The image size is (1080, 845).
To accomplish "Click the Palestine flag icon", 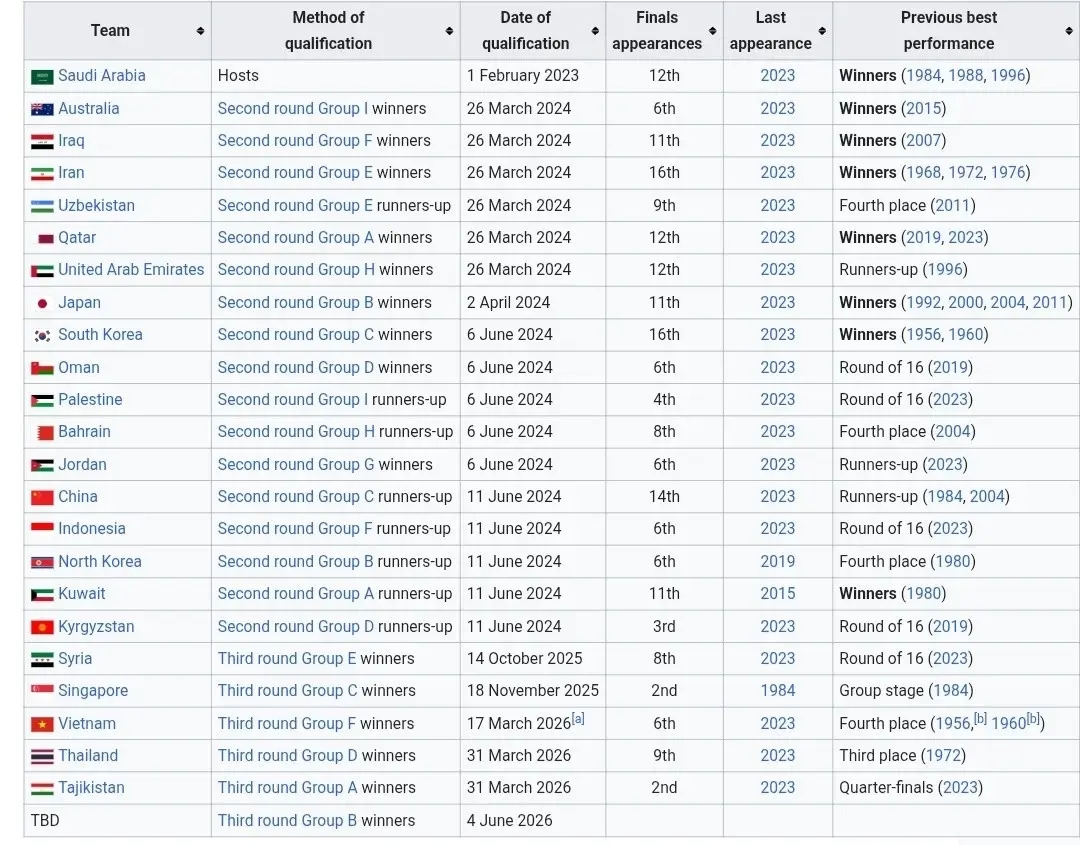I will coord(42,400).
